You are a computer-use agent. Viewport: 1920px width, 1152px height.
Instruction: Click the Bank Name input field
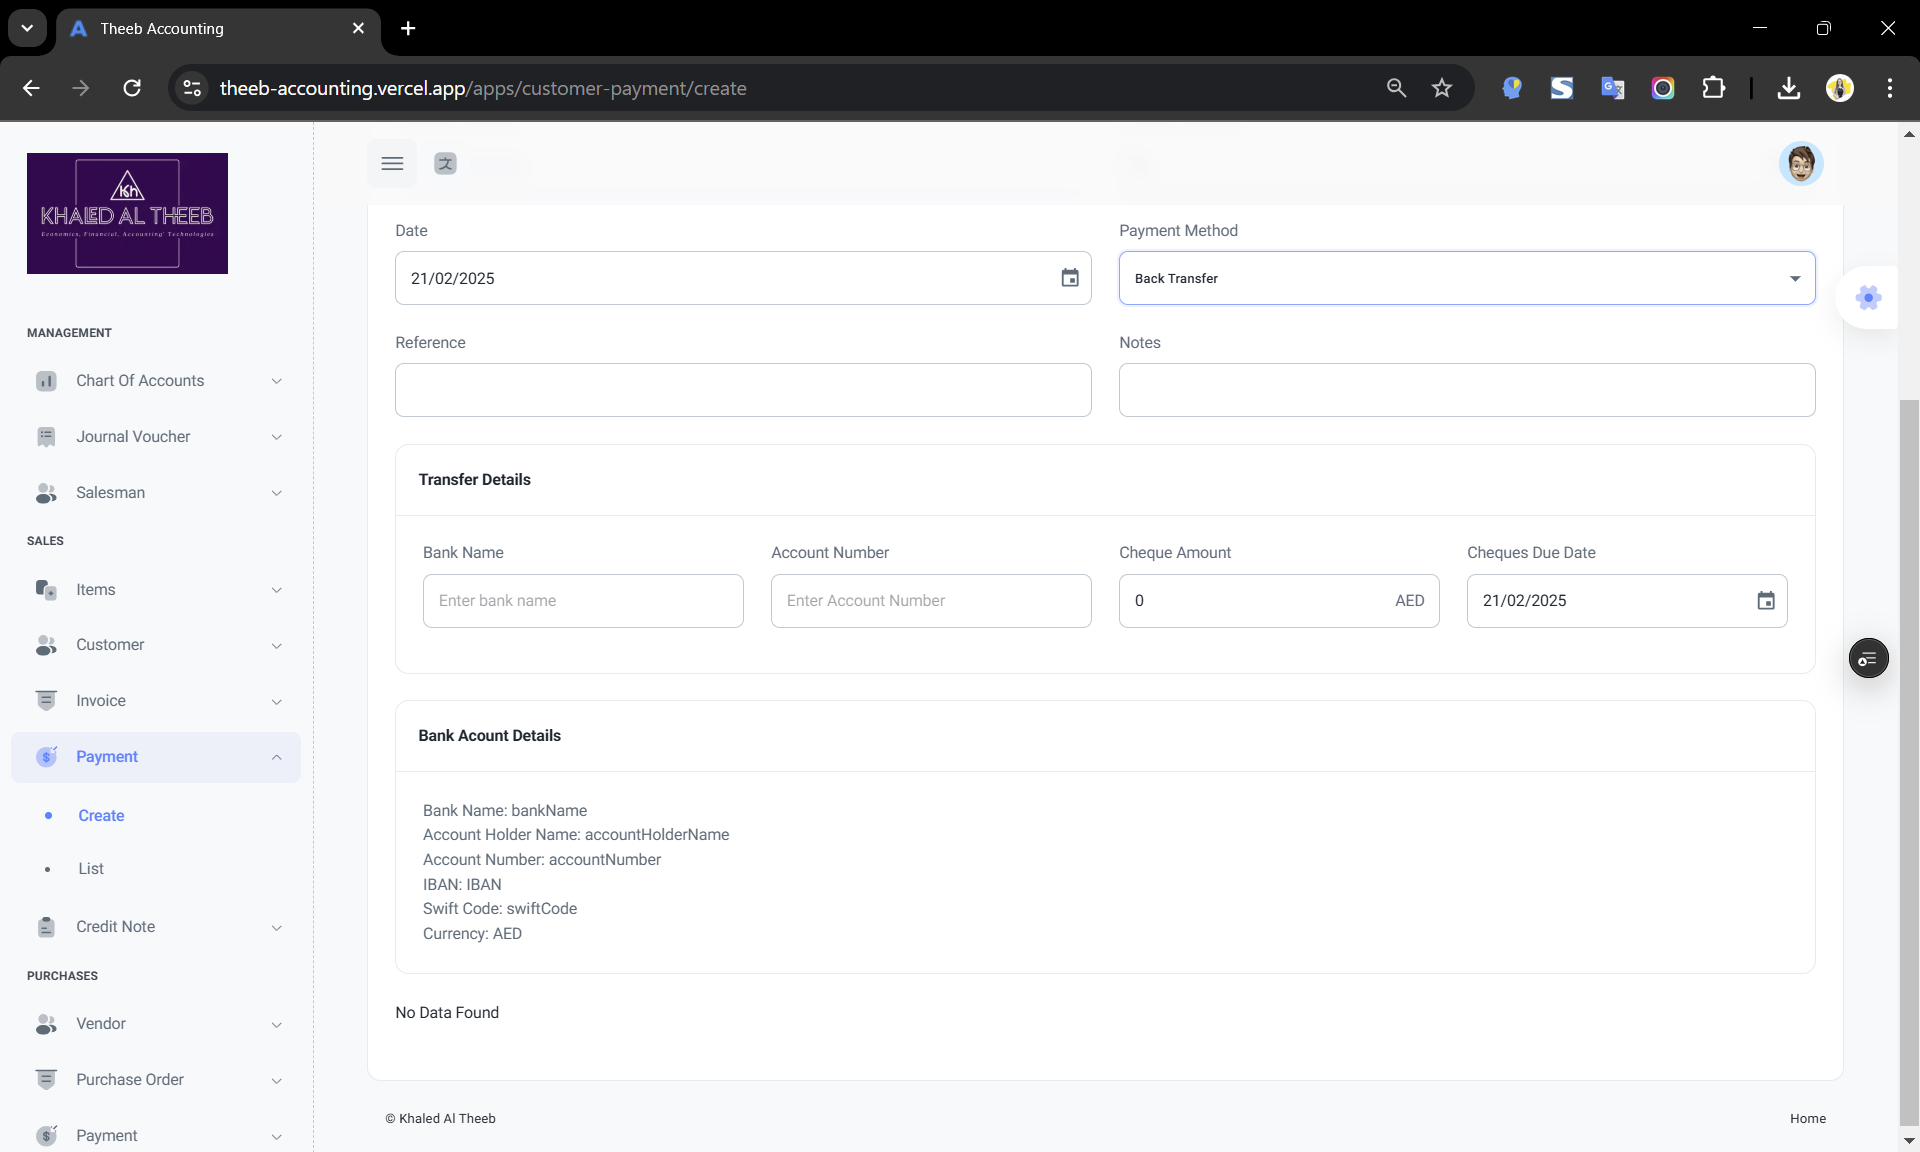(583, 601)
